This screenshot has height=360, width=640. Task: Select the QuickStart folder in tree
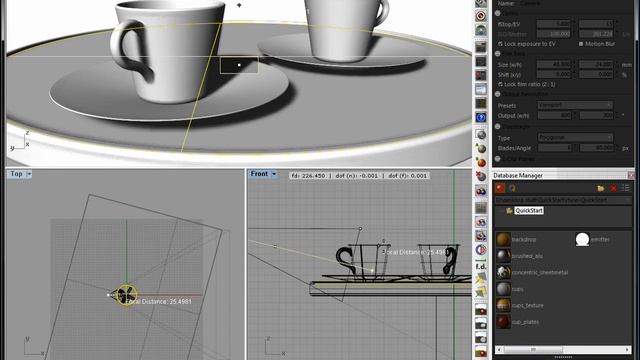(x=529, y=211)
